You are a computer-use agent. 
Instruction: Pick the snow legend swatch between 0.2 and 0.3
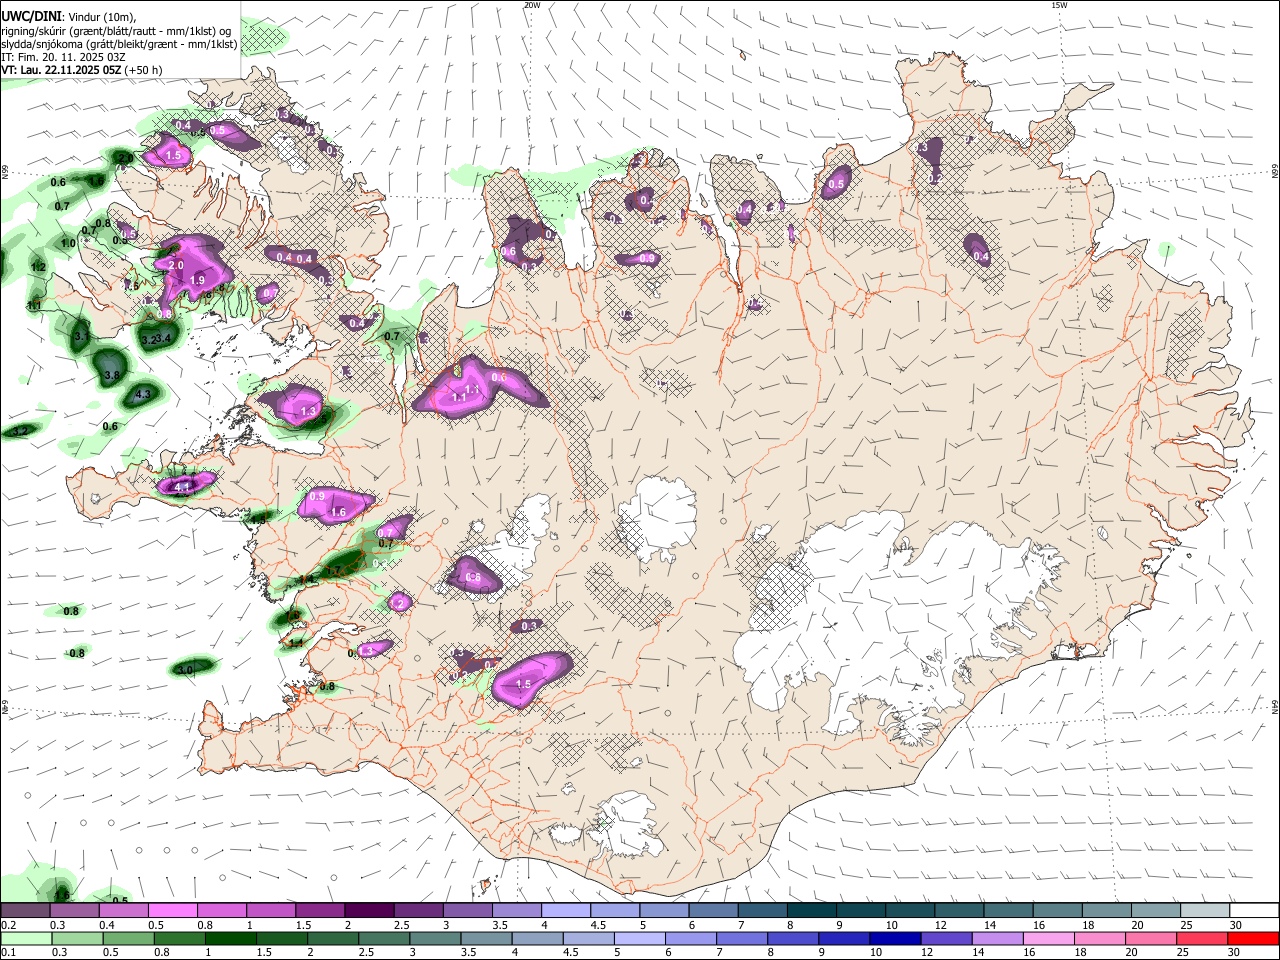[x=25, y=911]
